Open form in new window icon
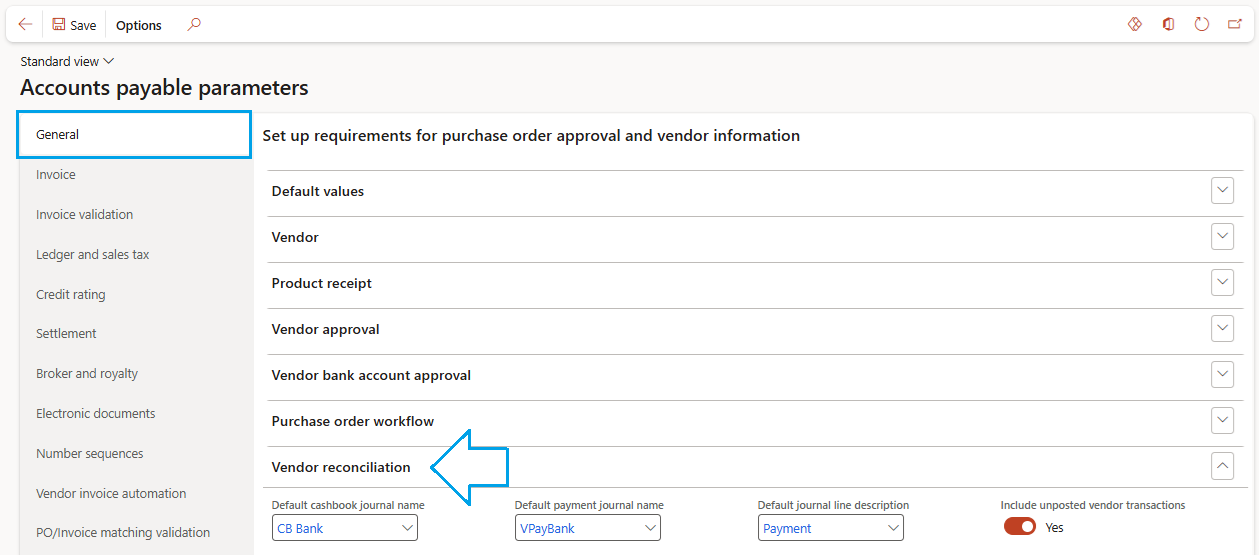Image resolution: width=1259 pixels, height=555 pixels. 1235,24
